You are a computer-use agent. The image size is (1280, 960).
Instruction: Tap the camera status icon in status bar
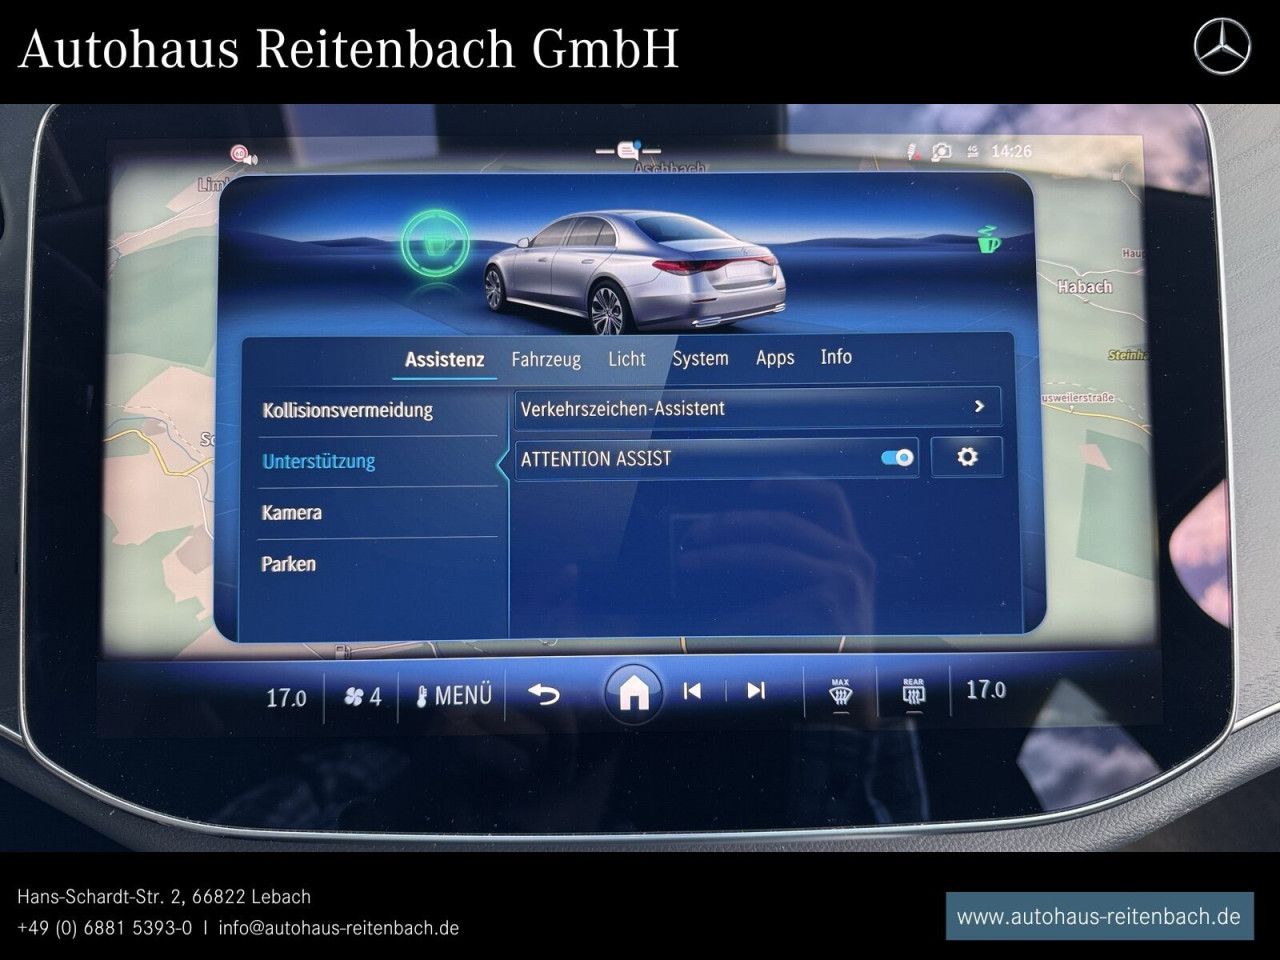(941, 152)
